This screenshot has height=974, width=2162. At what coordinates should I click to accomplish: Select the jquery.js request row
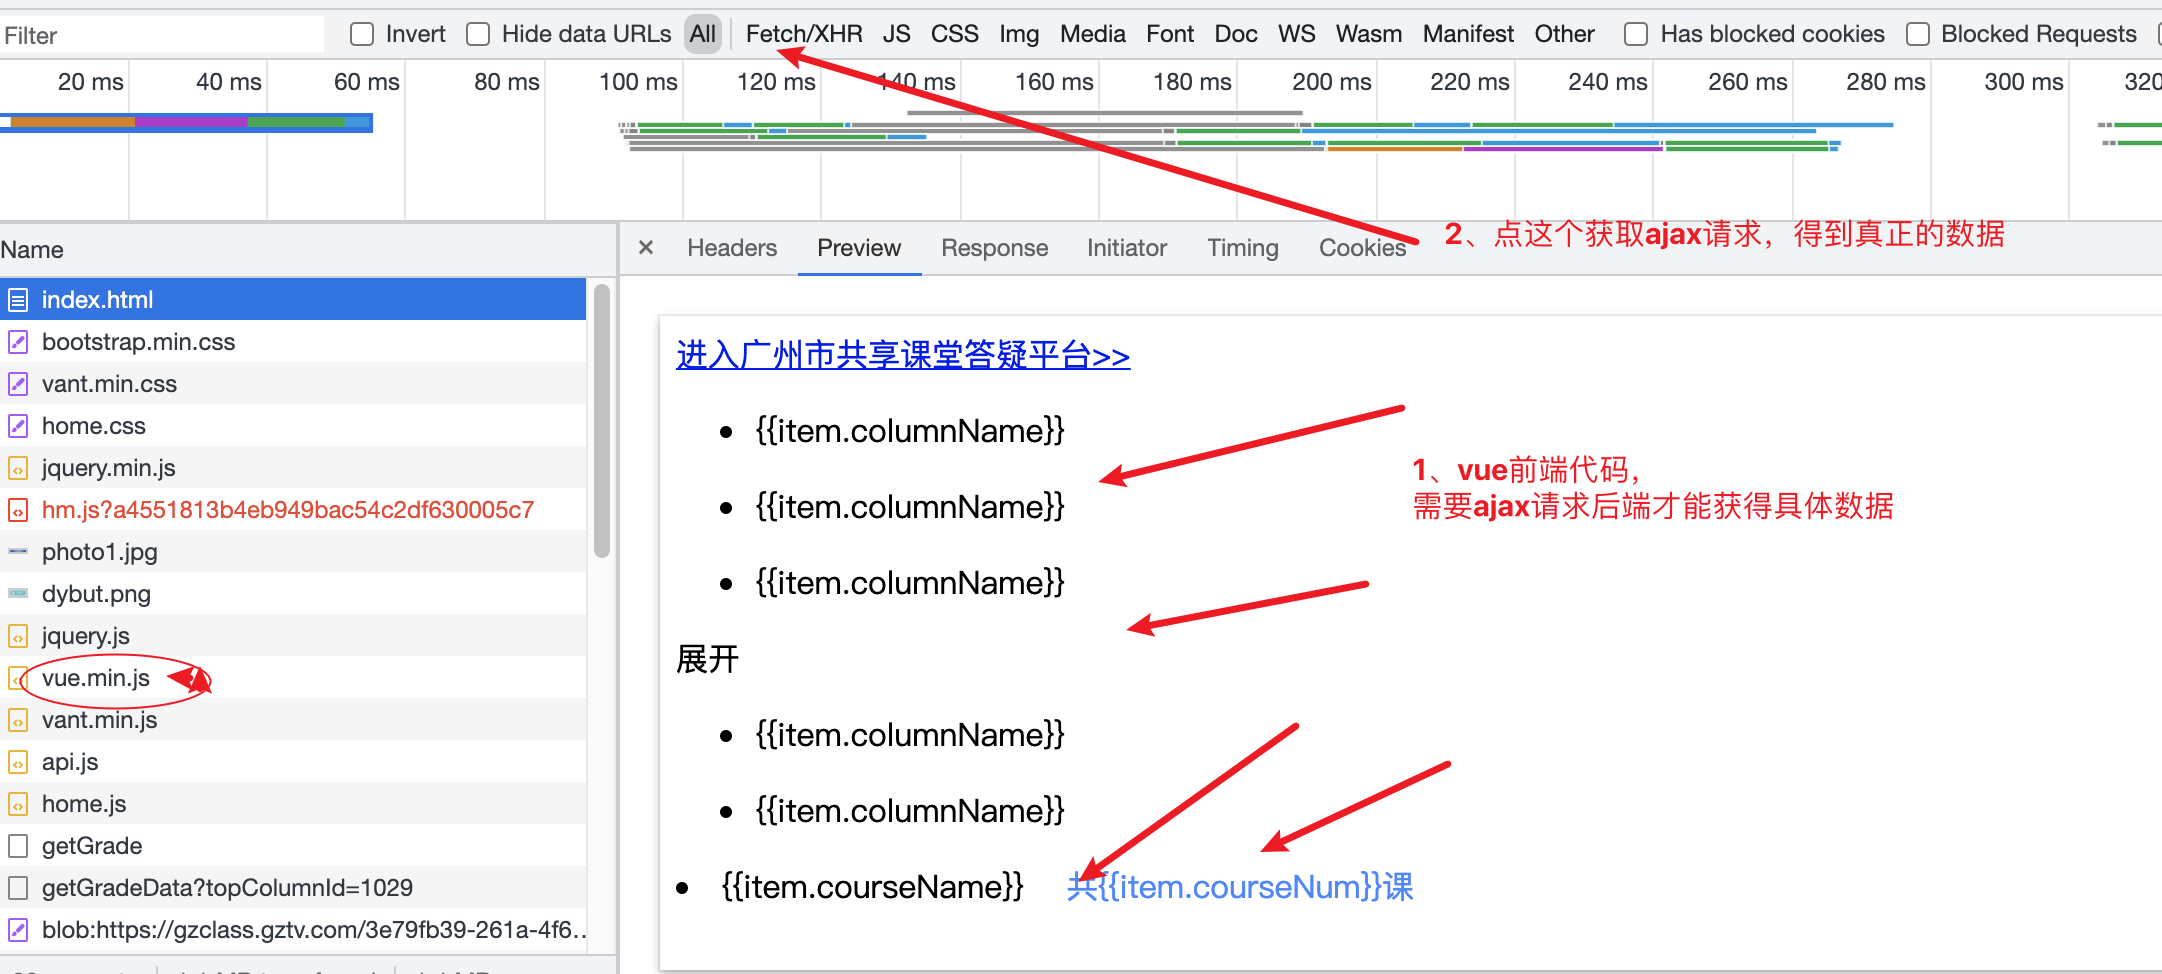pyautogui.click(x=293, y=636)
